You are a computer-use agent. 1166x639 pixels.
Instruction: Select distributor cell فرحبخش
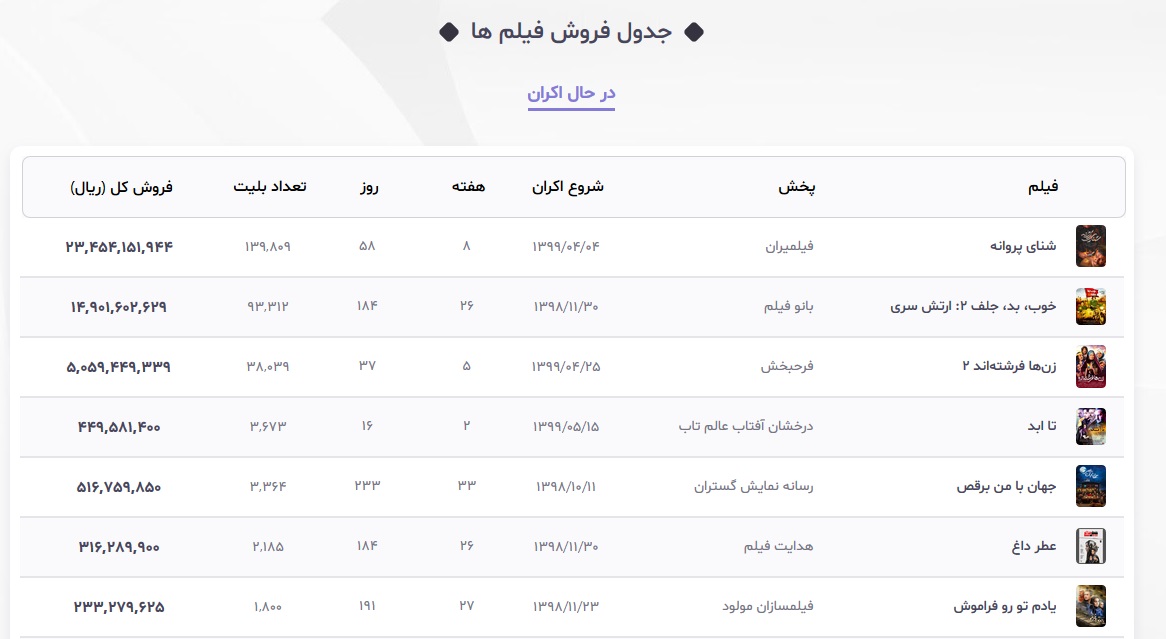click(x=787, y=367)
